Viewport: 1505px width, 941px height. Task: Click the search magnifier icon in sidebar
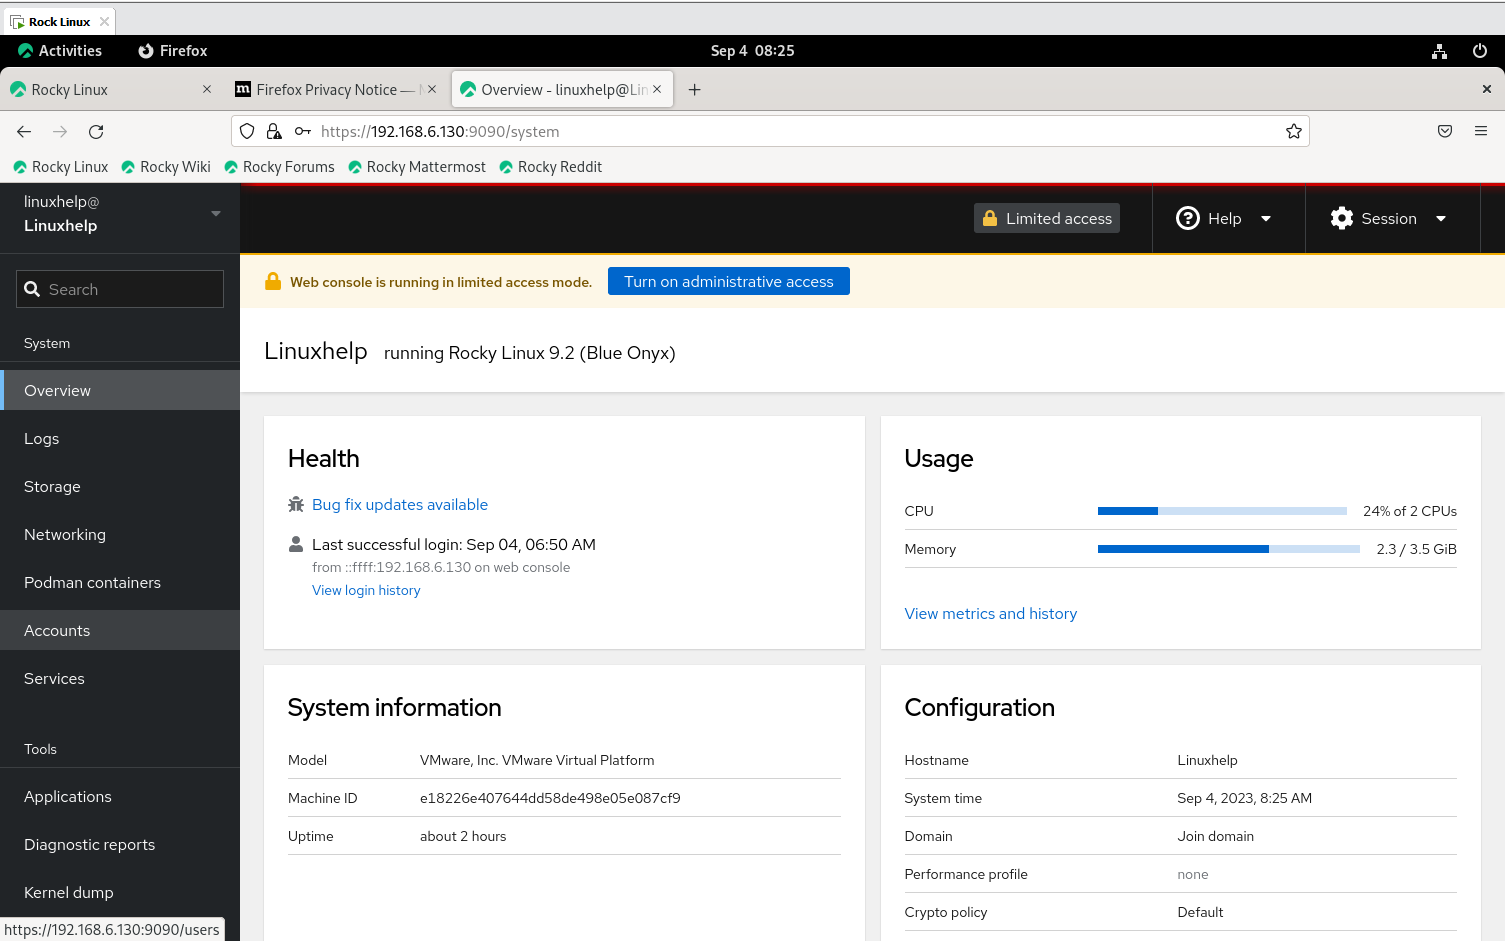pyautogui.click(x=32, y=289)
